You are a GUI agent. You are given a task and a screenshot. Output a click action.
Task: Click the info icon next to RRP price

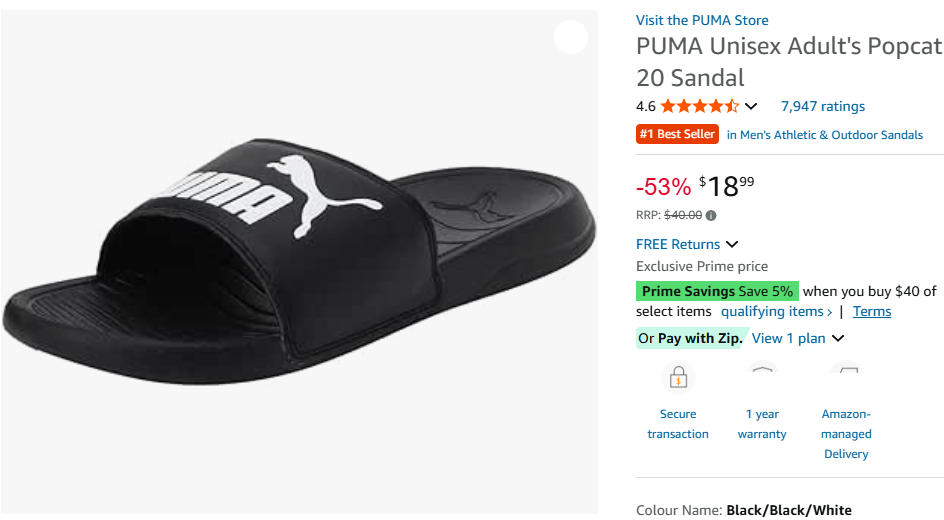point(711,215)
